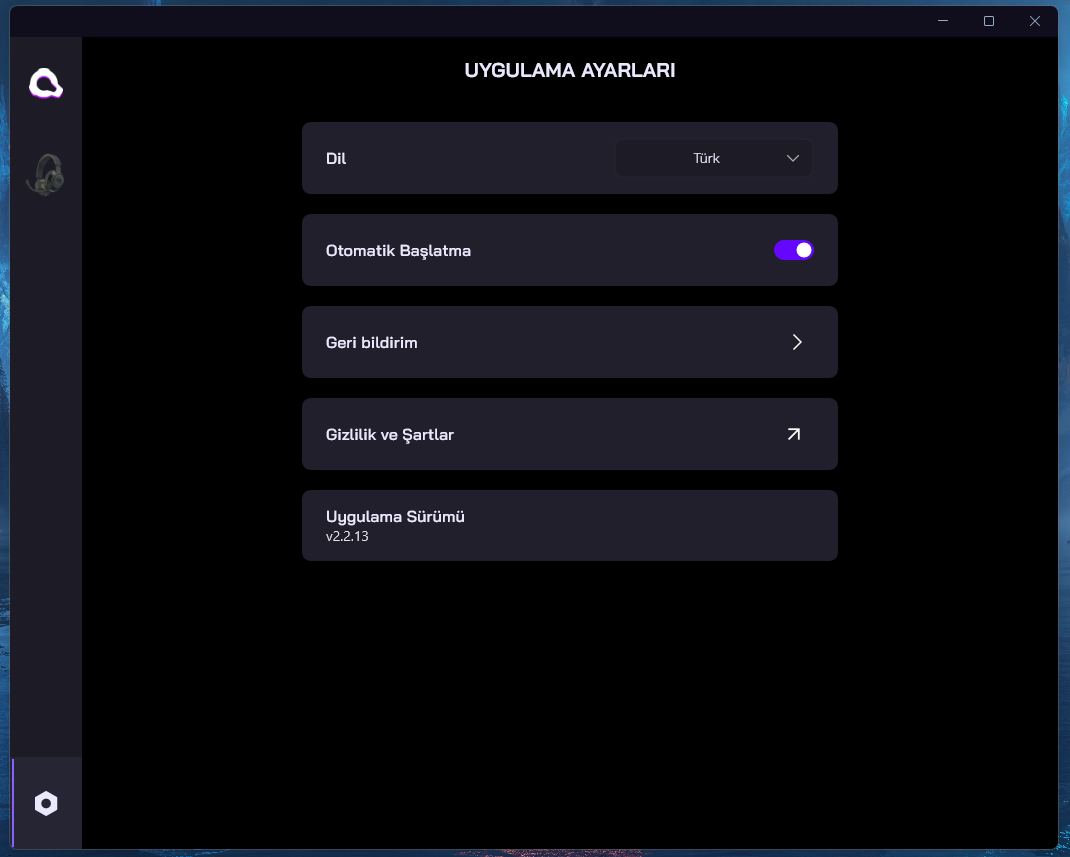
Task: Open settings hexagon icon in sidebar
Action: click(46, 803)
